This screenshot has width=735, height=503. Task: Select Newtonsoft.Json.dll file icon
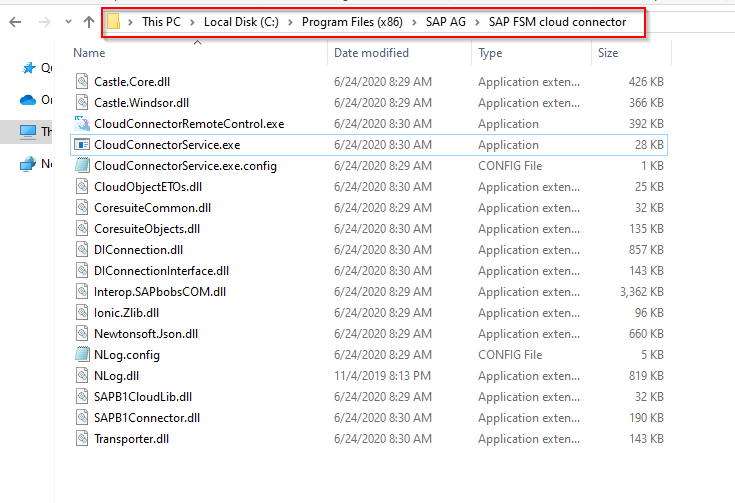coord(82,333)
